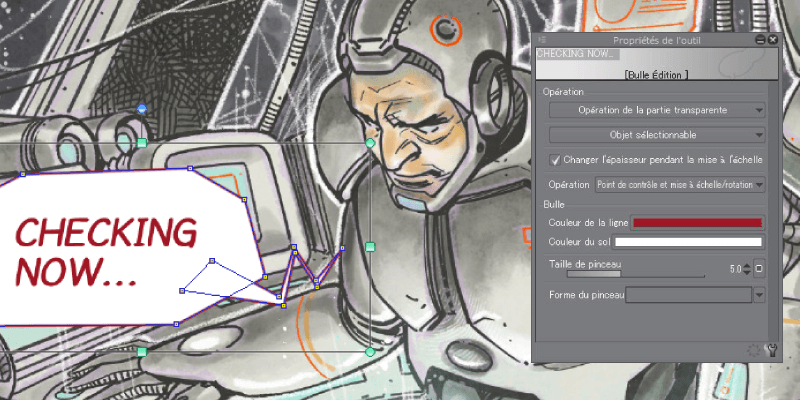Click the 'Propriétés de l'outil' panel title
Image resolution: width=800 pixels, height=400 pixels.
pos(657,40)
